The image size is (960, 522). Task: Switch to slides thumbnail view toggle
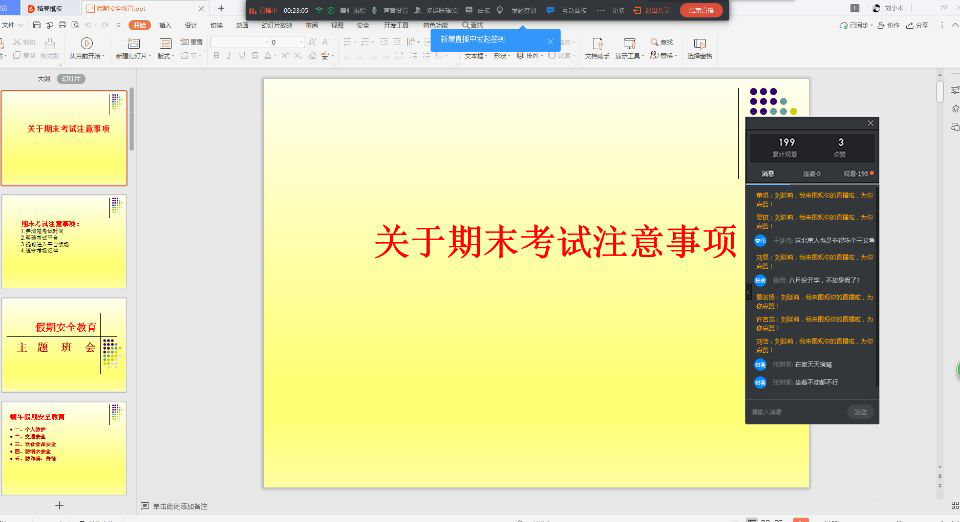pos(71,78)
